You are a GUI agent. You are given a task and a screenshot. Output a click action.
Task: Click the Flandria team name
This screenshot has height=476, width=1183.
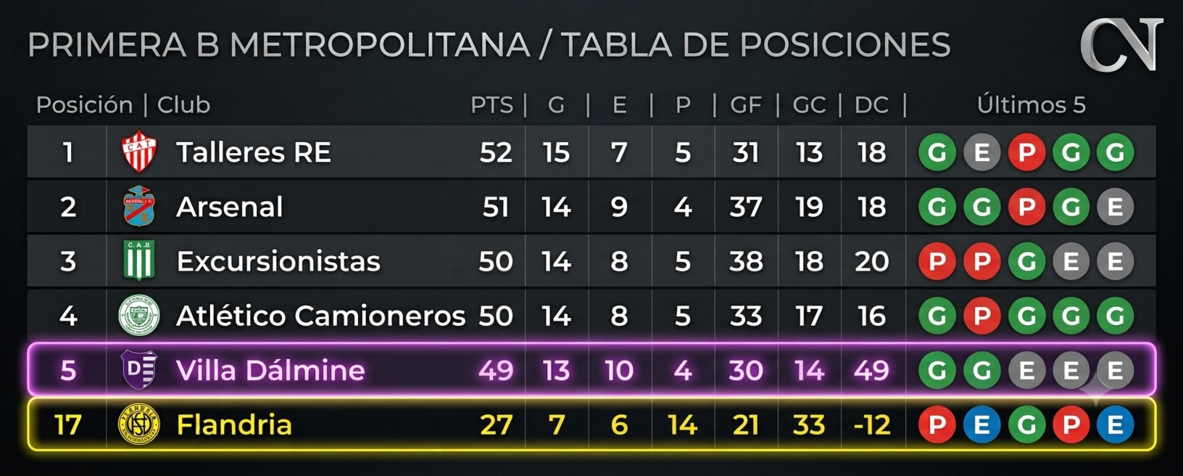[x=234, y=425]
